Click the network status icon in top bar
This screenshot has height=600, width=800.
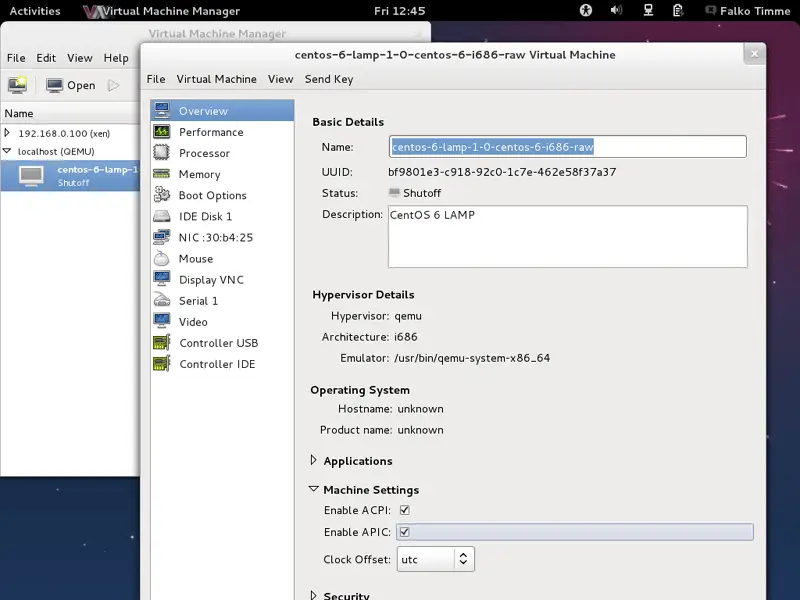pos(648,10)
